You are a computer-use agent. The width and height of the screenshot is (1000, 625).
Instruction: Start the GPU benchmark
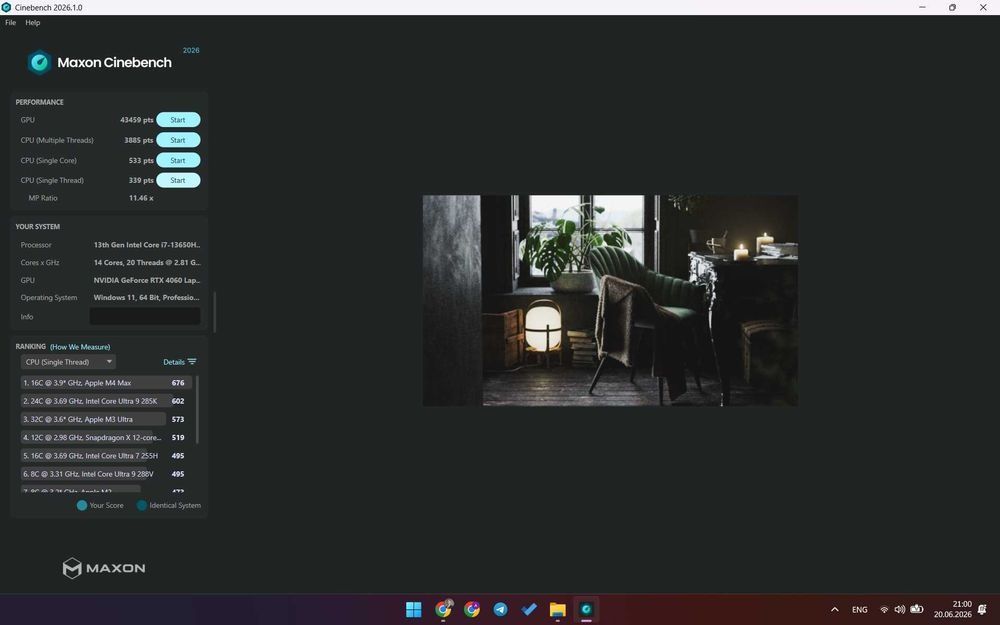[178, 120]
